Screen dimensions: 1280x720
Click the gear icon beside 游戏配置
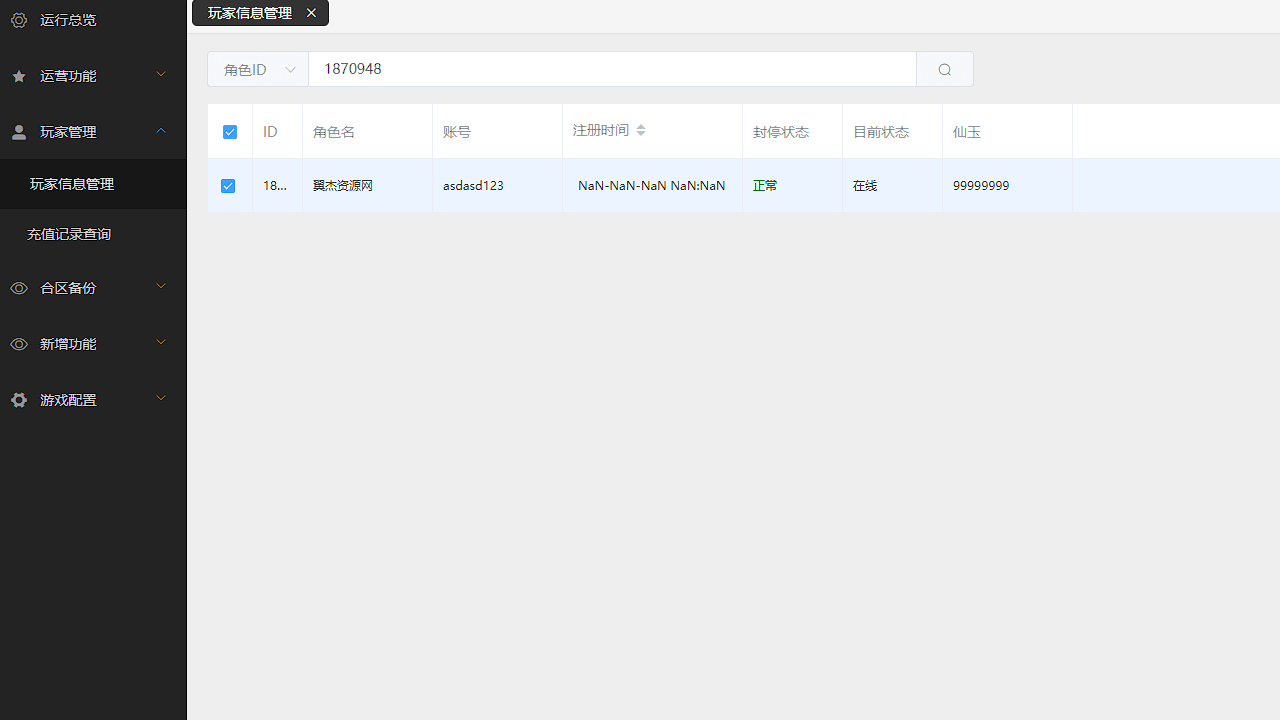click(18, 400)
